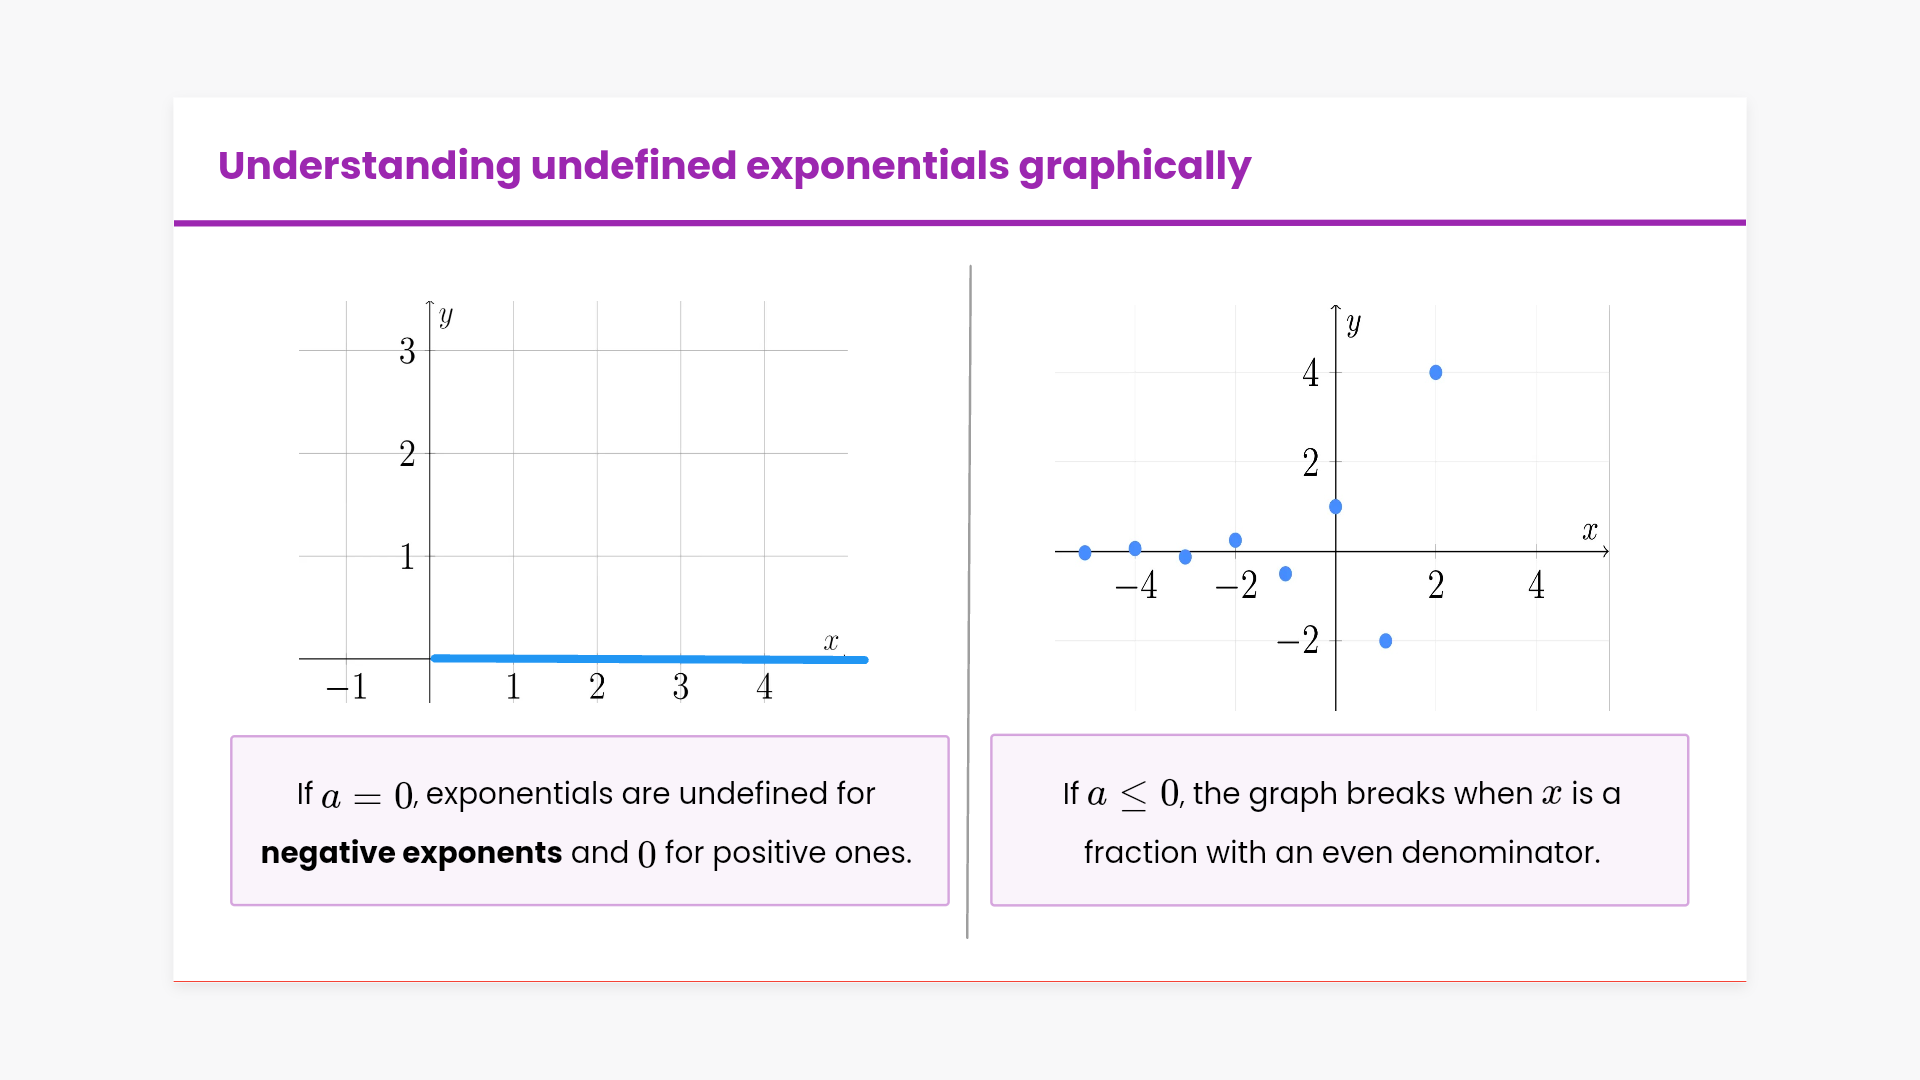Screen dimensions: 1920x1080
Task: Click the x-axis label on the left graph
Action: point(830,642)
